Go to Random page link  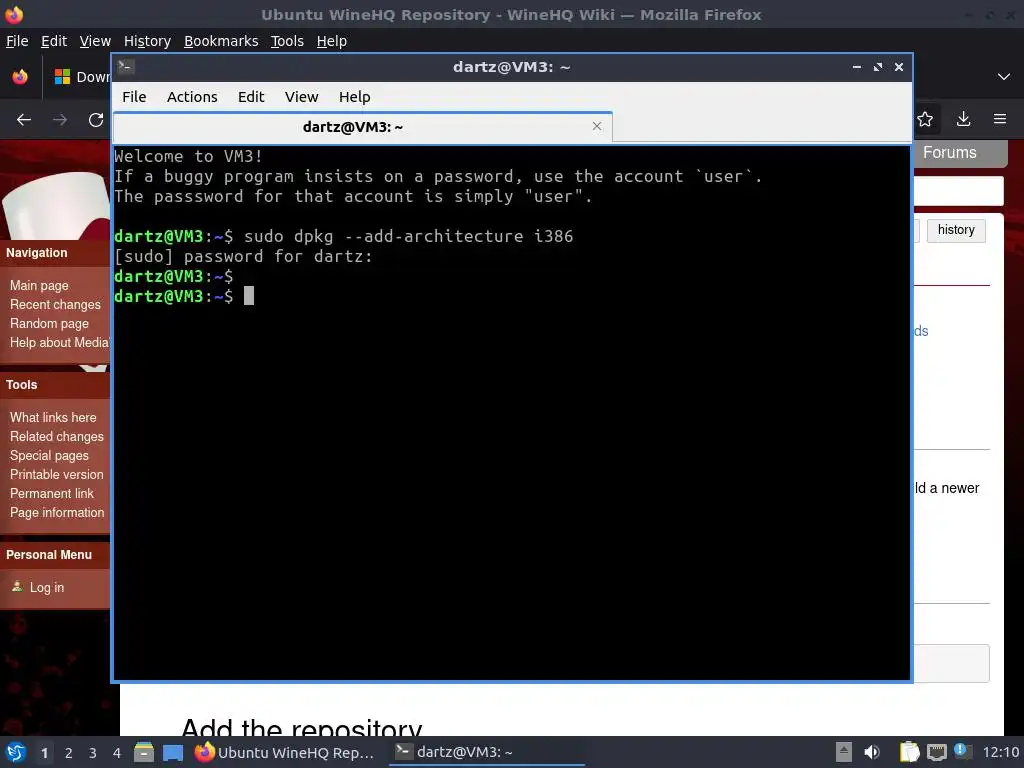pos(49,323)
